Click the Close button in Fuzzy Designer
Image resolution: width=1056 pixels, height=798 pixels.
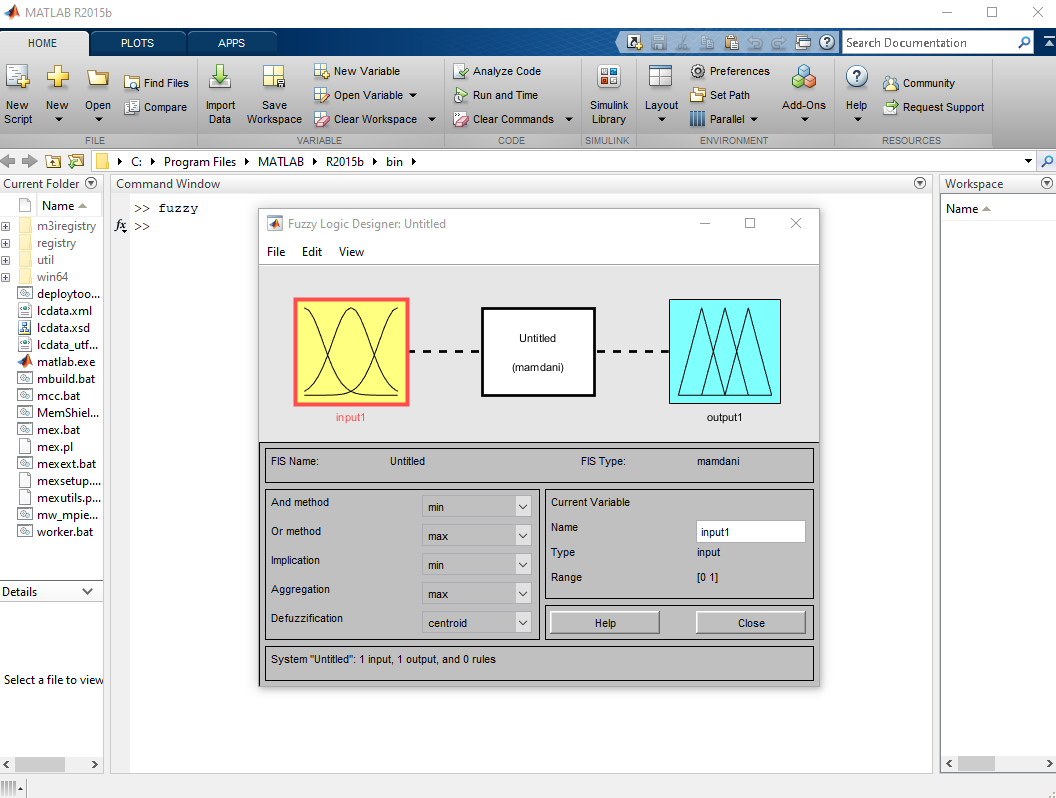(751, 623)
